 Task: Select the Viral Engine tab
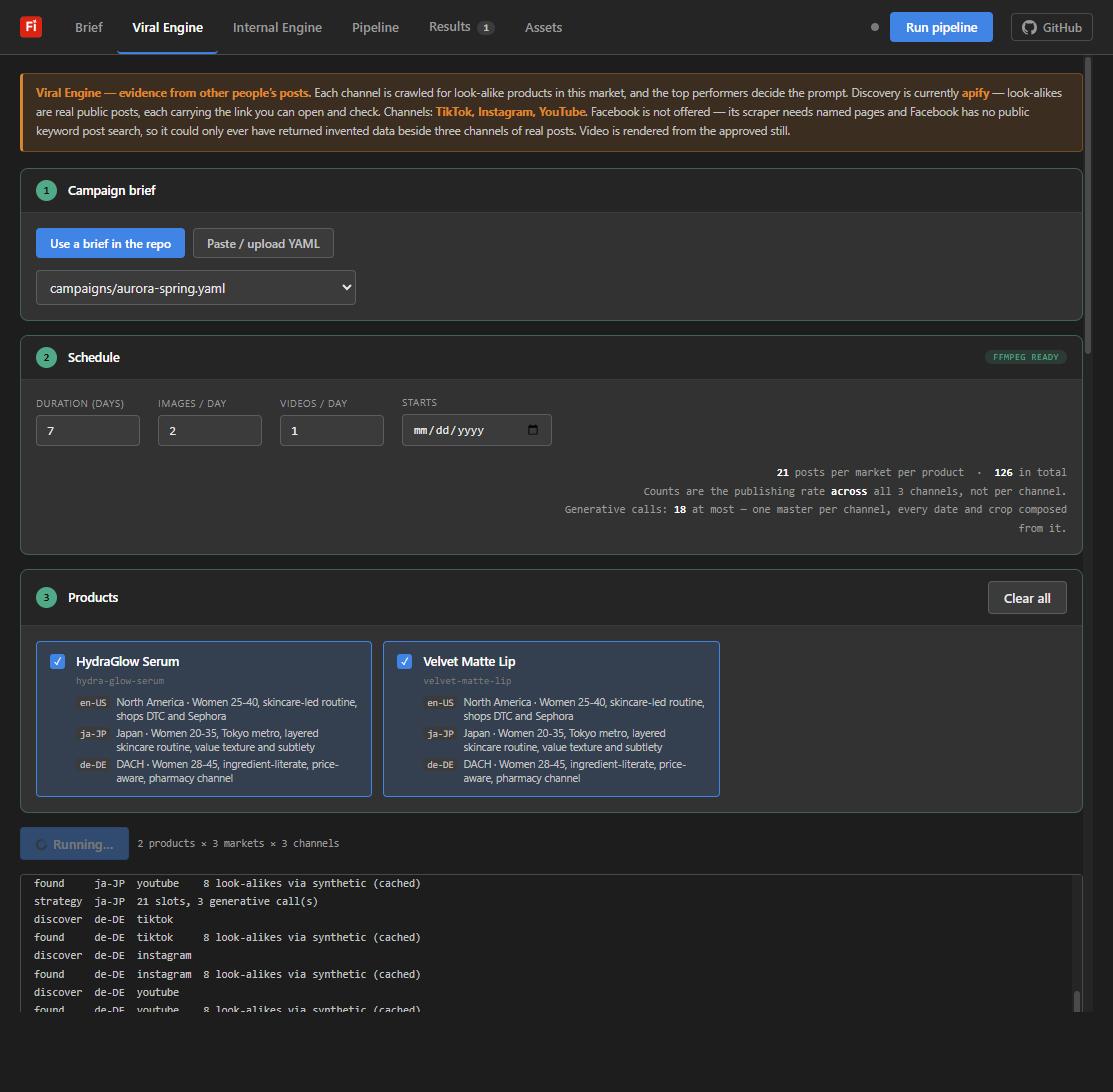(168, 27)
